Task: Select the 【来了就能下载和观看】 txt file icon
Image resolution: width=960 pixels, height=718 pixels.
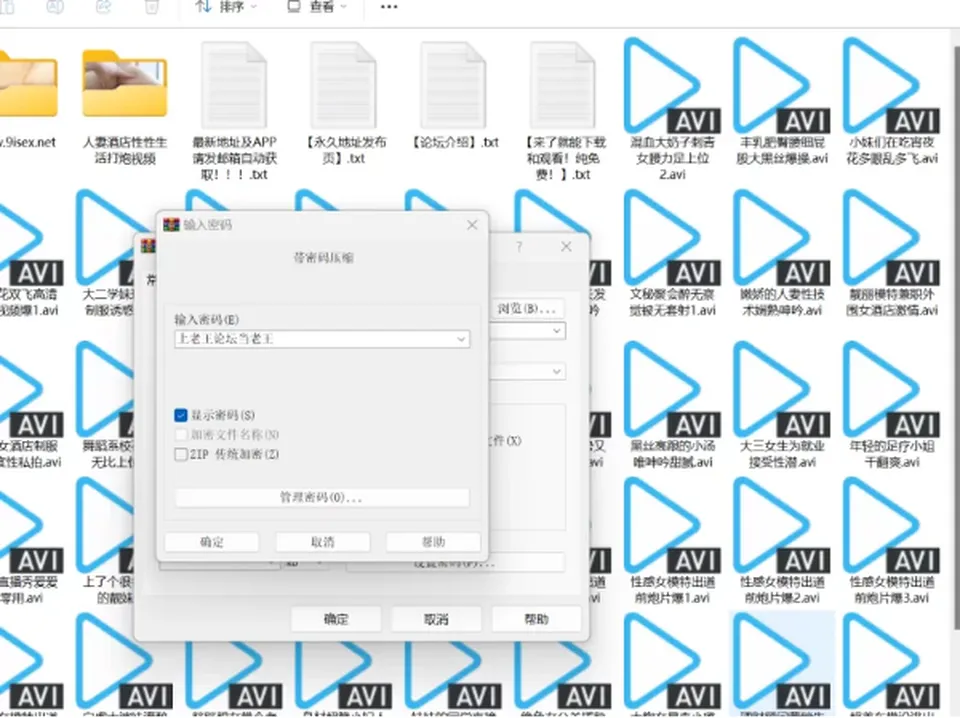Action: (562, 84)
